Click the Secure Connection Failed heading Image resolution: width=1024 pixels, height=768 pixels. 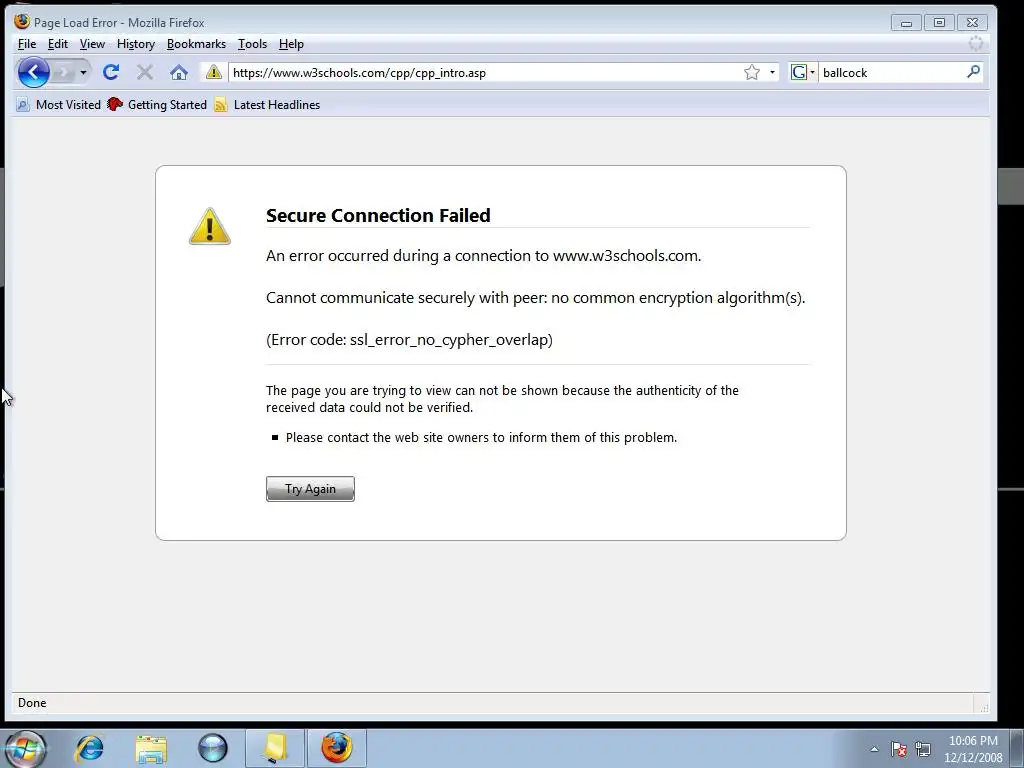(x=378, y=215)
